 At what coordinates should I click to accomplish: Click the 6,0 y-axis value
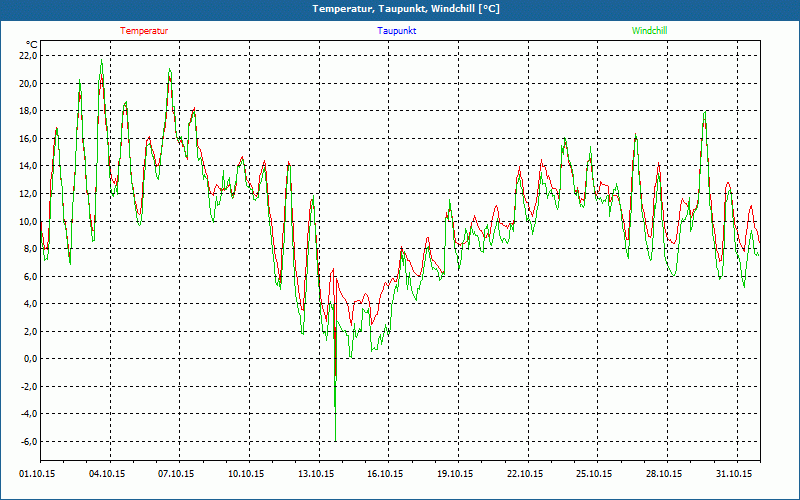coord(31,276)
